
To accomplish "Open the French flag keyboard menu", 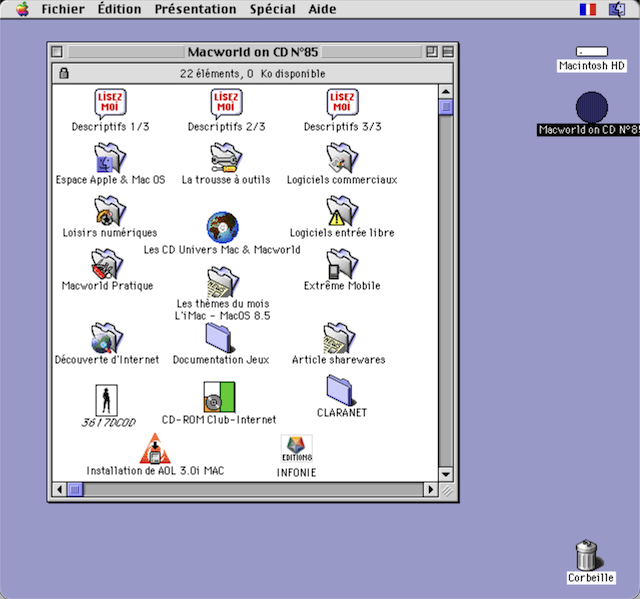I will click(x=588, y=9).
